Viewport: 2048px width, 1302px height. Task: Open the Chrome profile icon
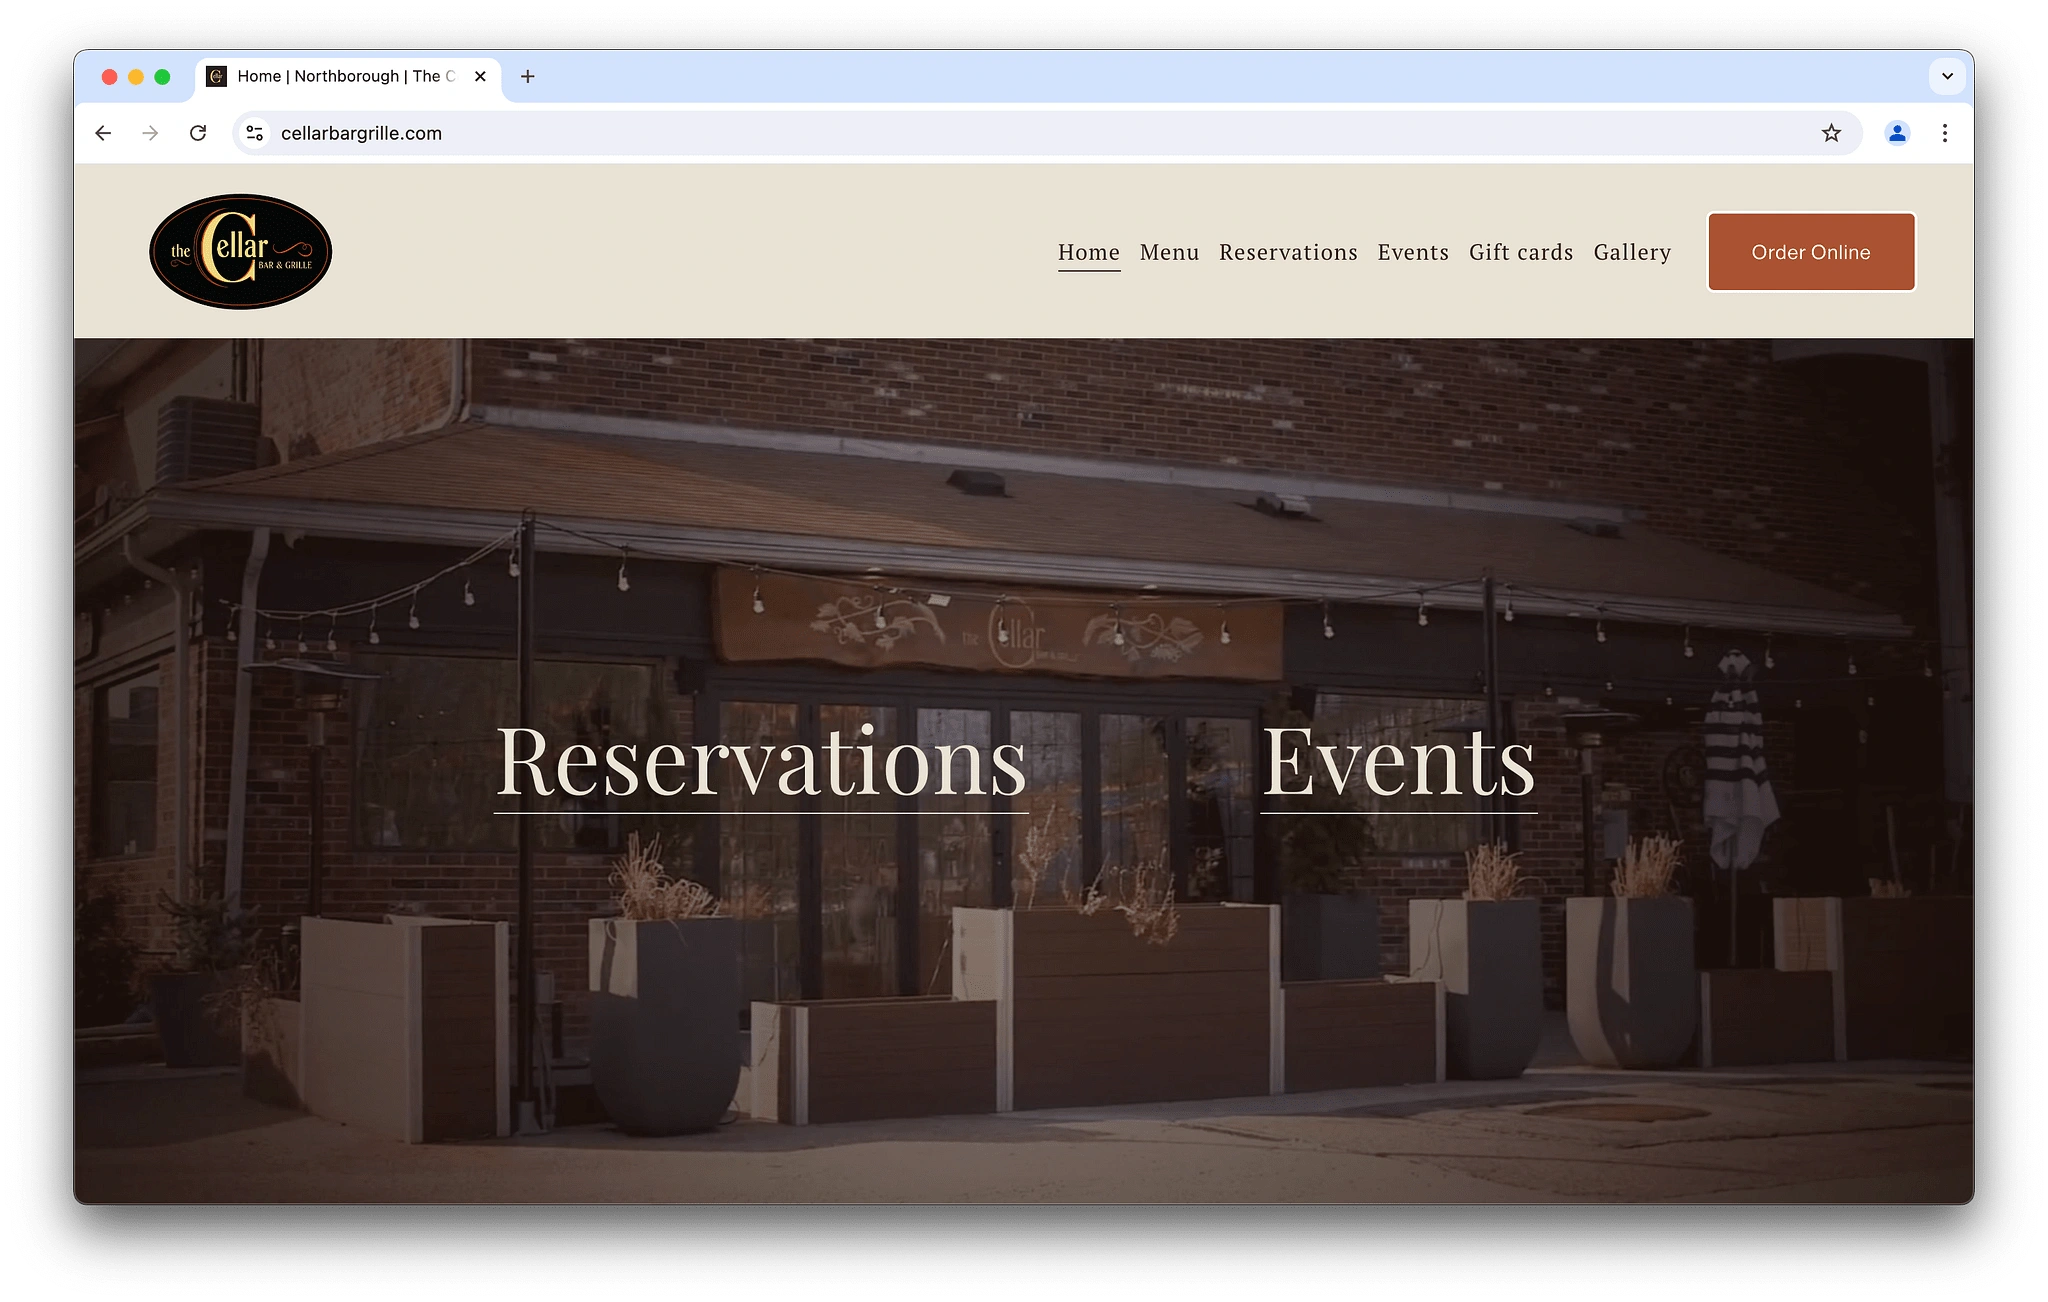coord(1897,133)
